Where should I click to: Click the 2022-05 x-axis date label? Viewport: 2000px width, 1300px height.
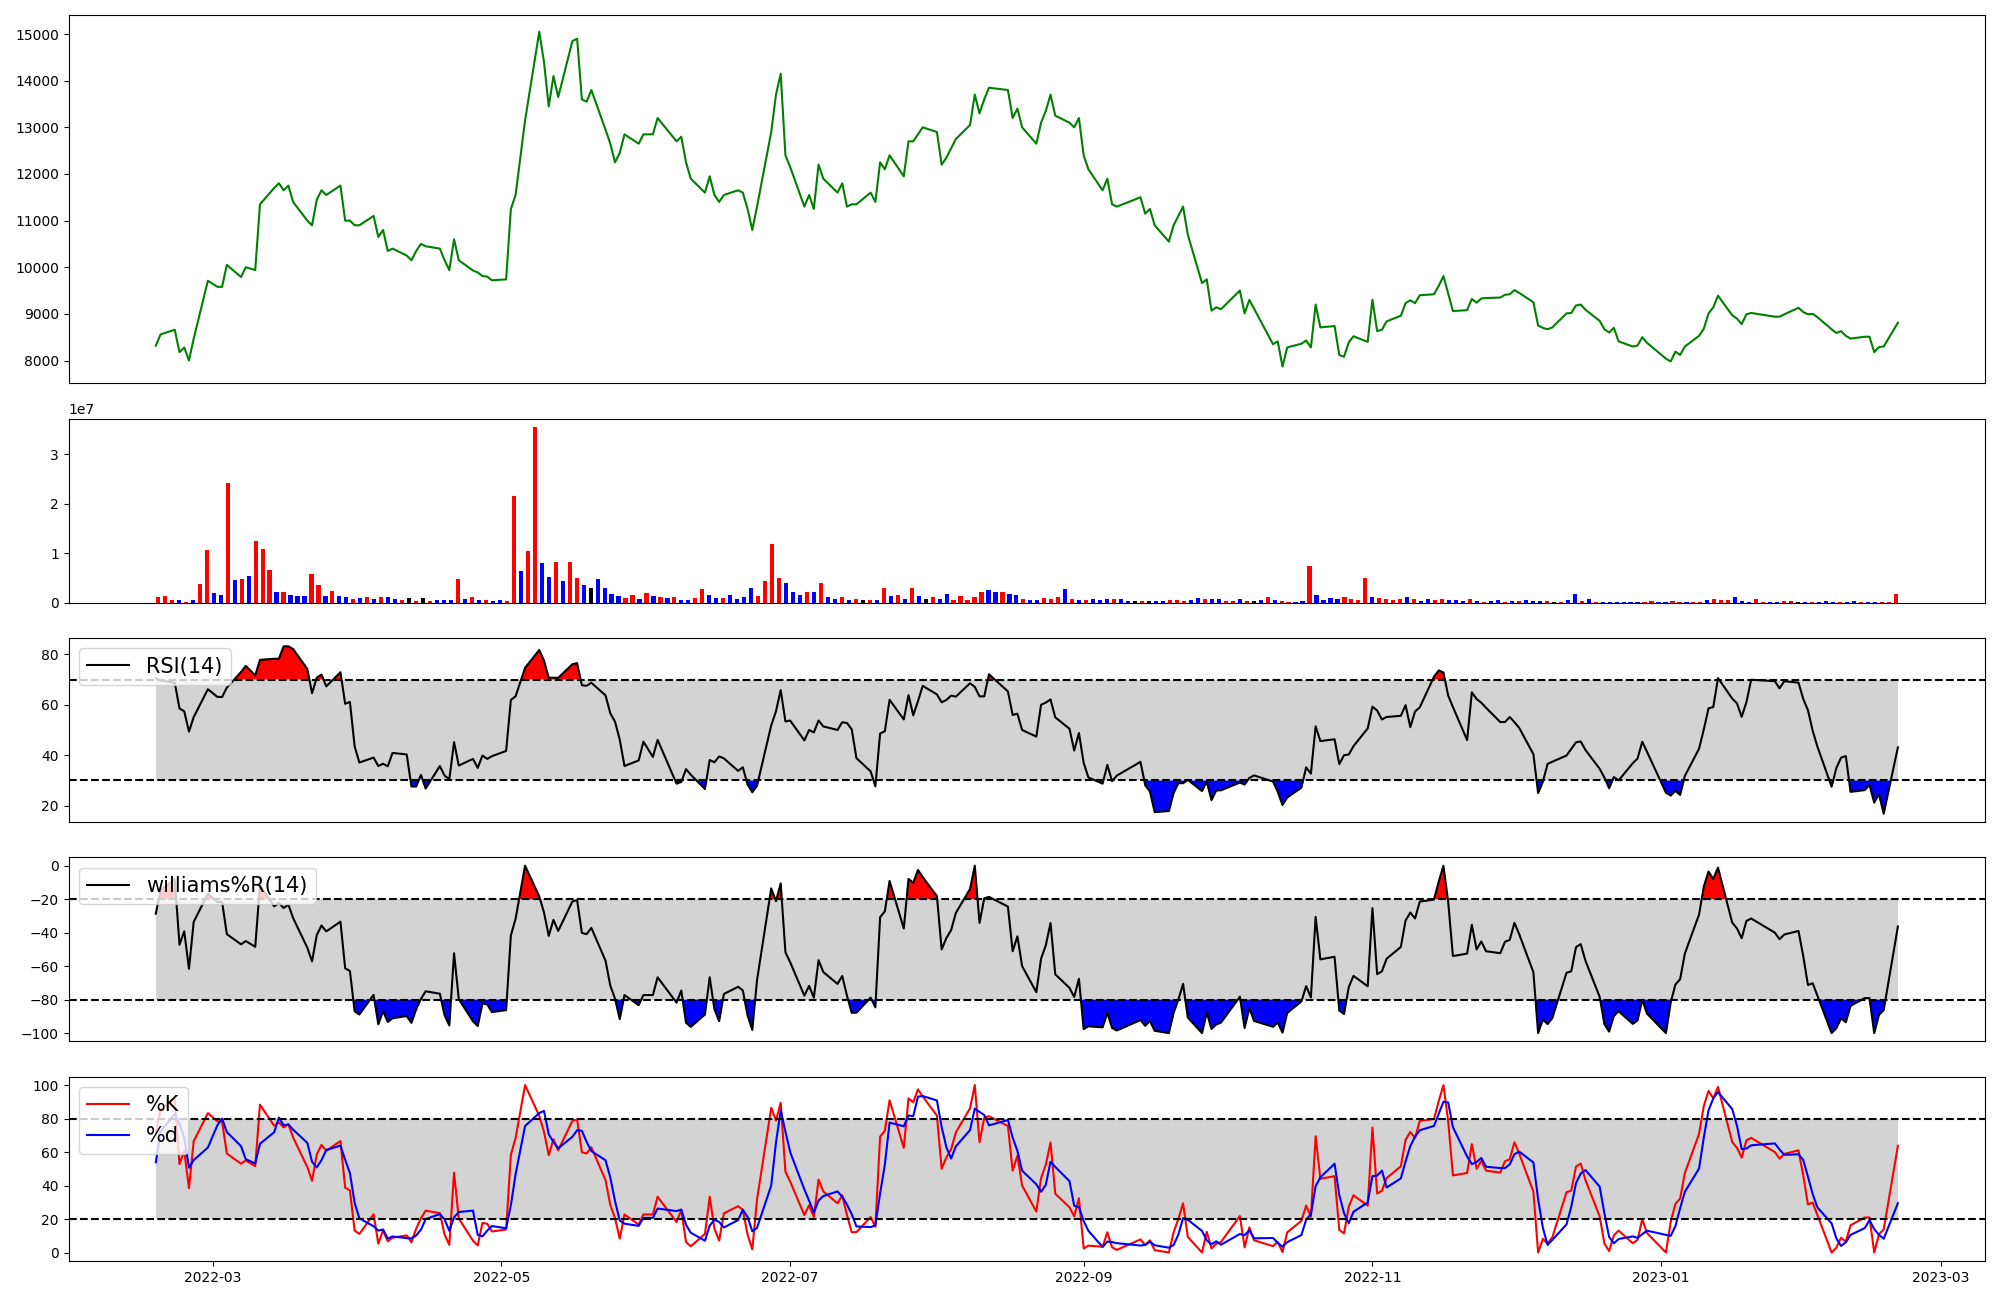tap(501, 1277)
